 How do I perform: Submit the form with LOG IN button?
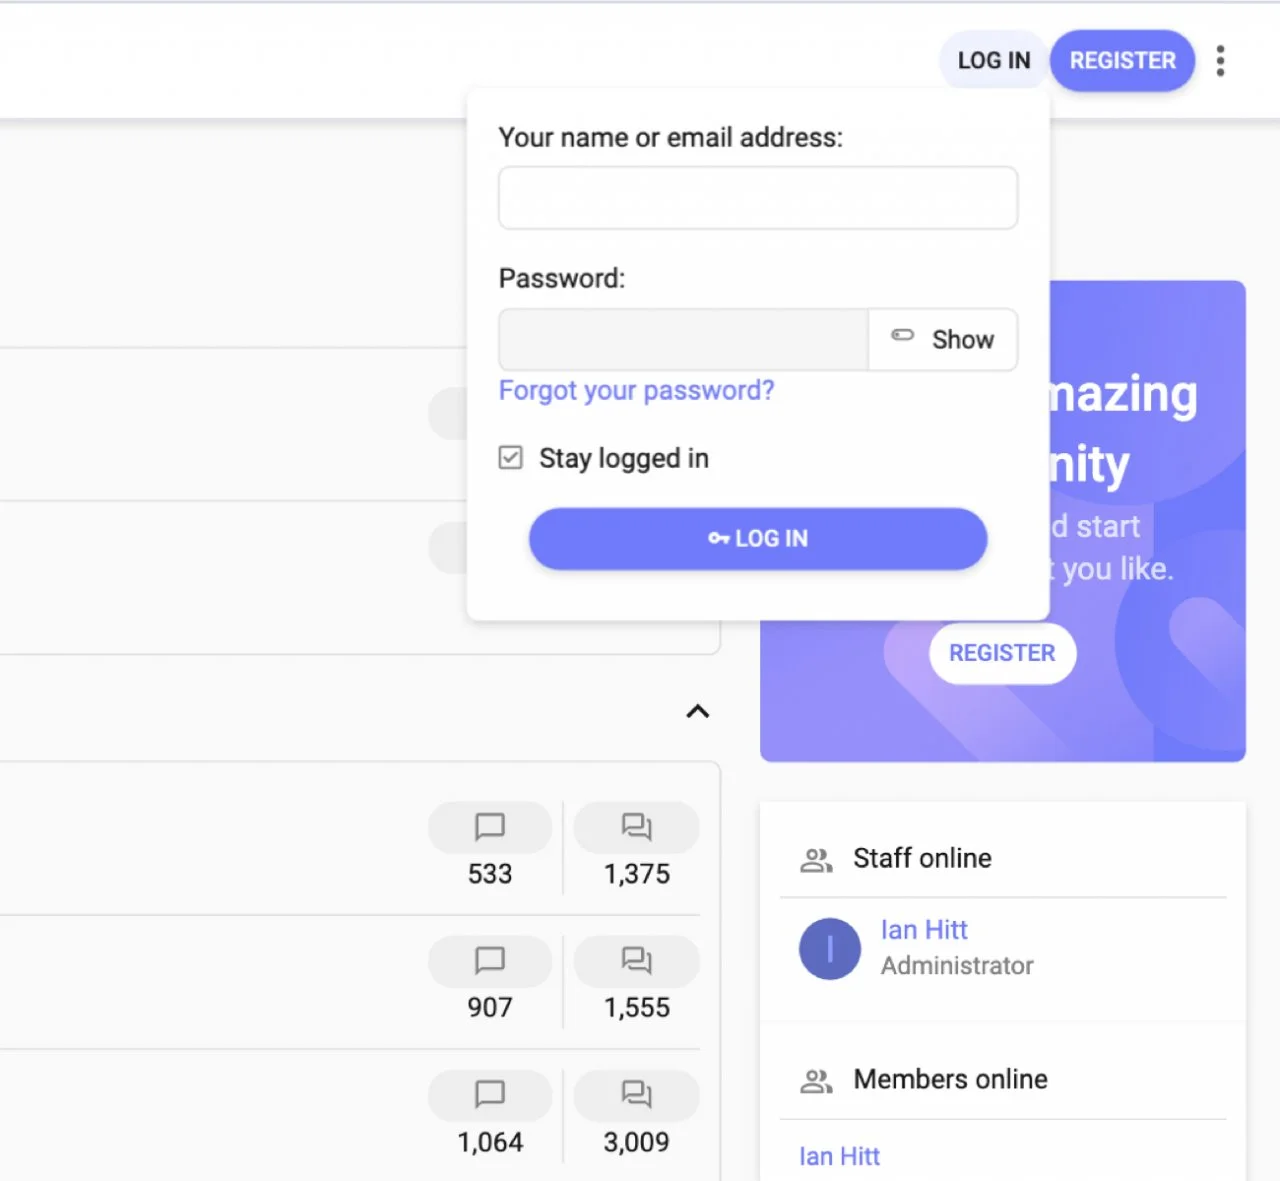coord(757,539)
